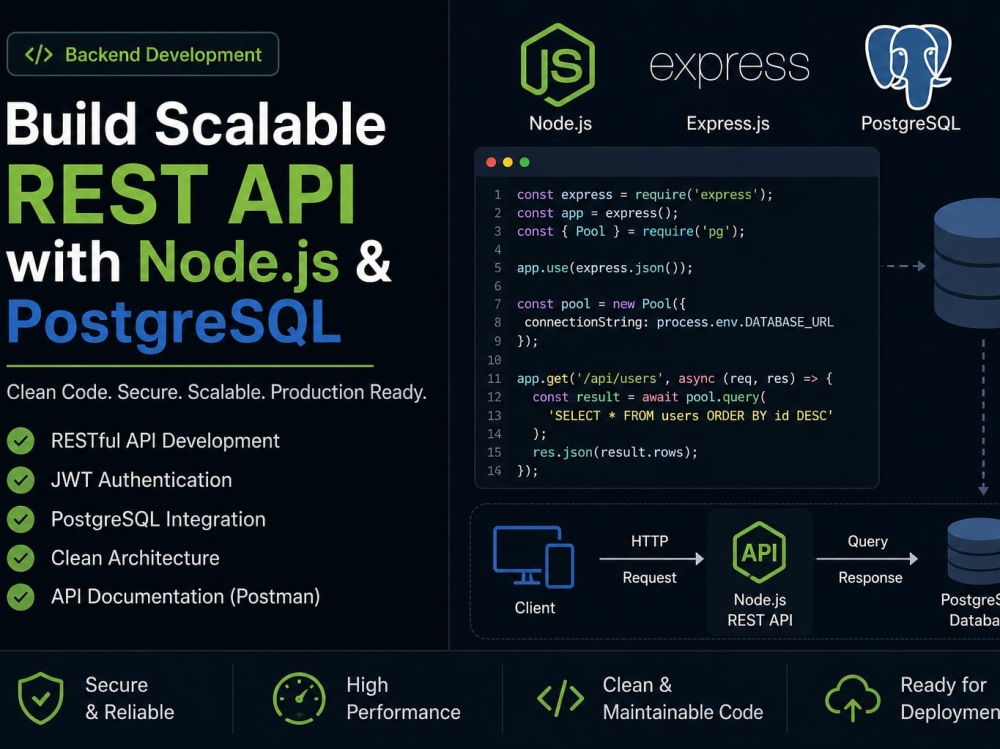
Task: Click 'High Performance' footer text
Action: coord(403,699)
